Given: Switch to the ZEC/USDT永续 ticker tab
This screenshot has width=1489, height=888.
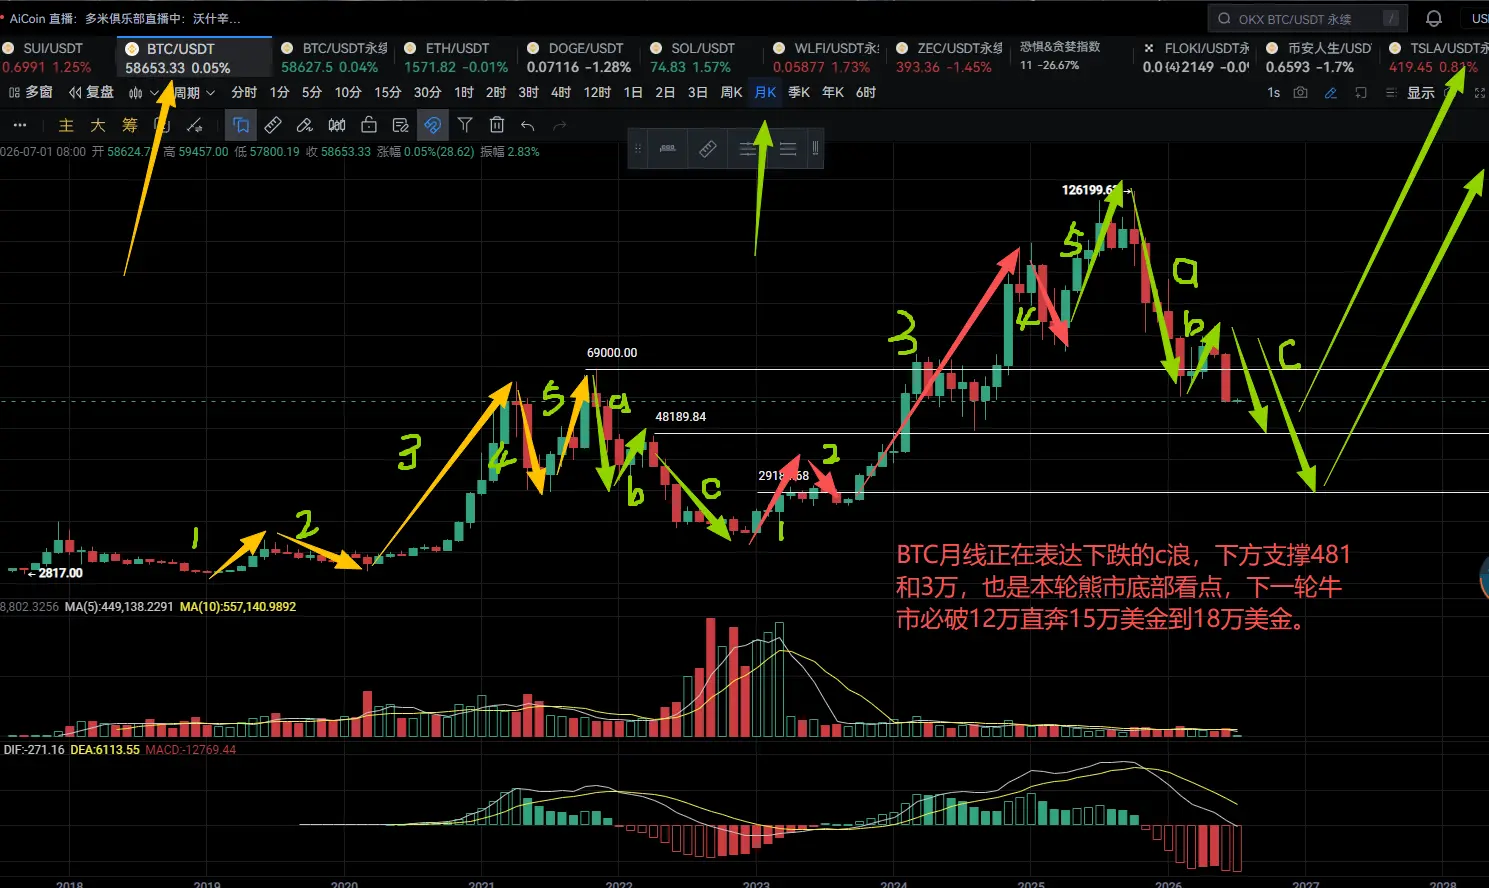Looking at the screenshot, I should point(949,57).
